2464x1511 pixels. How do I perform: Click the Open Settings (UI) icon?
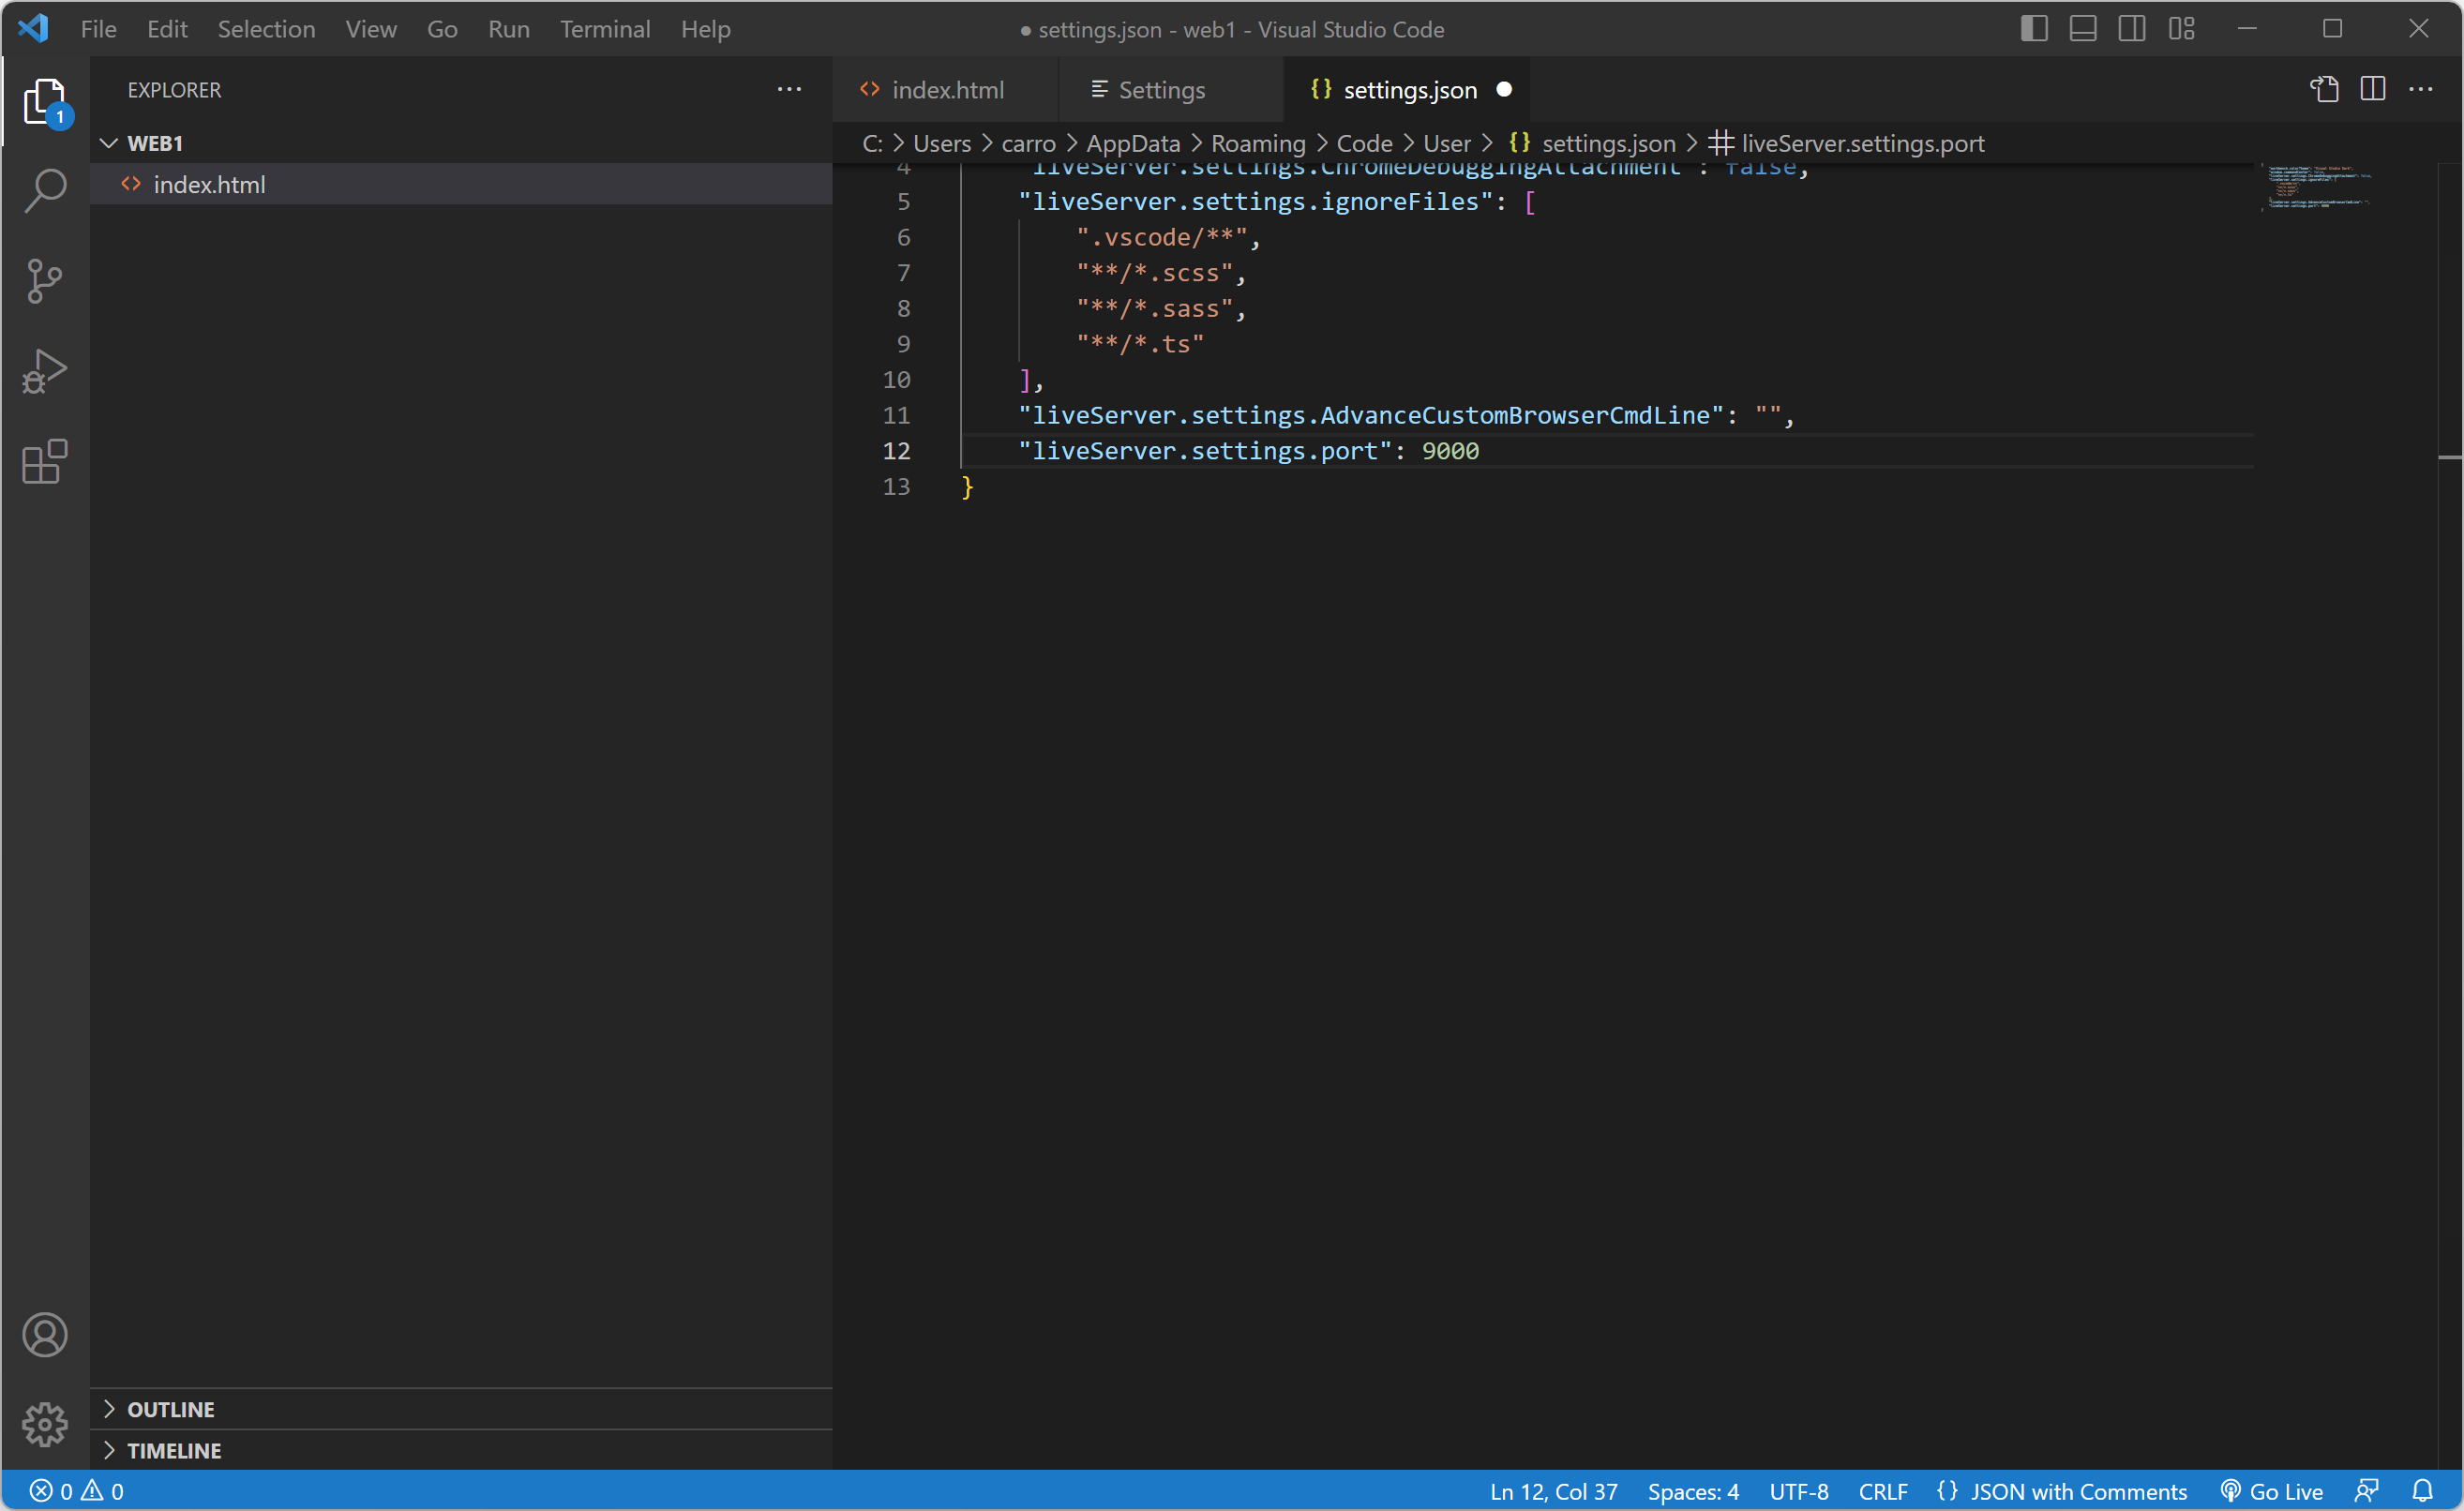point(2324,89)
